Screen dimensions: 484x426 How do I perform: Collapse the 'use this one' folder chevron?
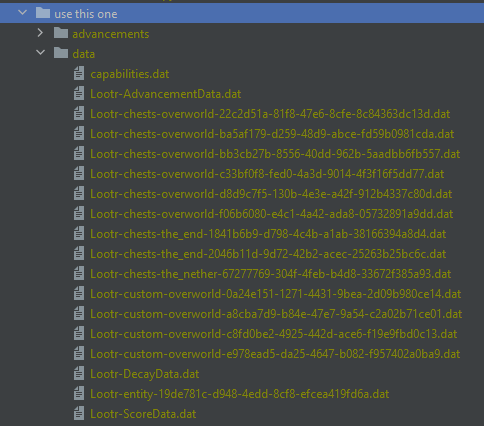coord(23,13)
